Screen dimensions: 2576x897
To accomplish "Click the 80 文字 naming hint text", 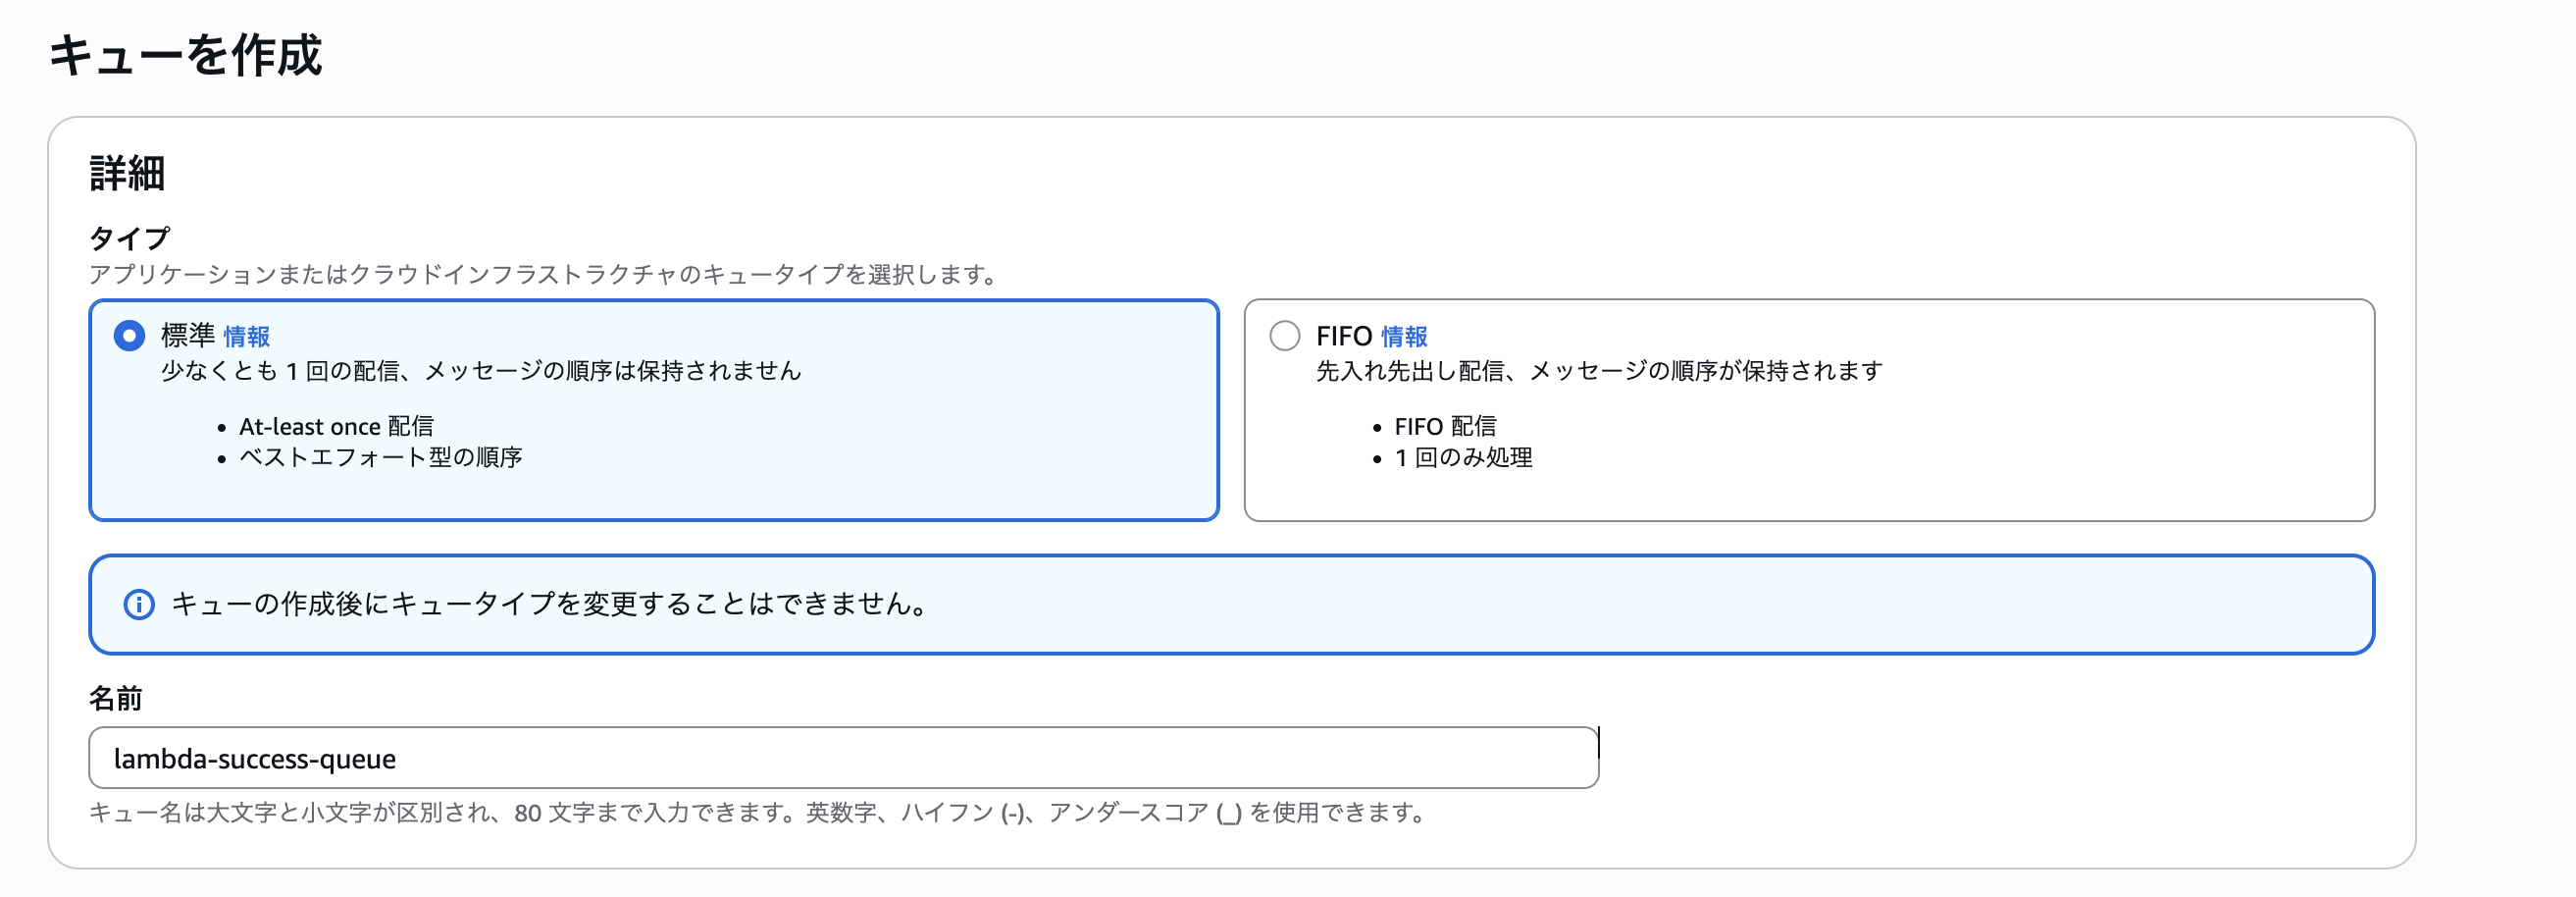I will [758, 813].
